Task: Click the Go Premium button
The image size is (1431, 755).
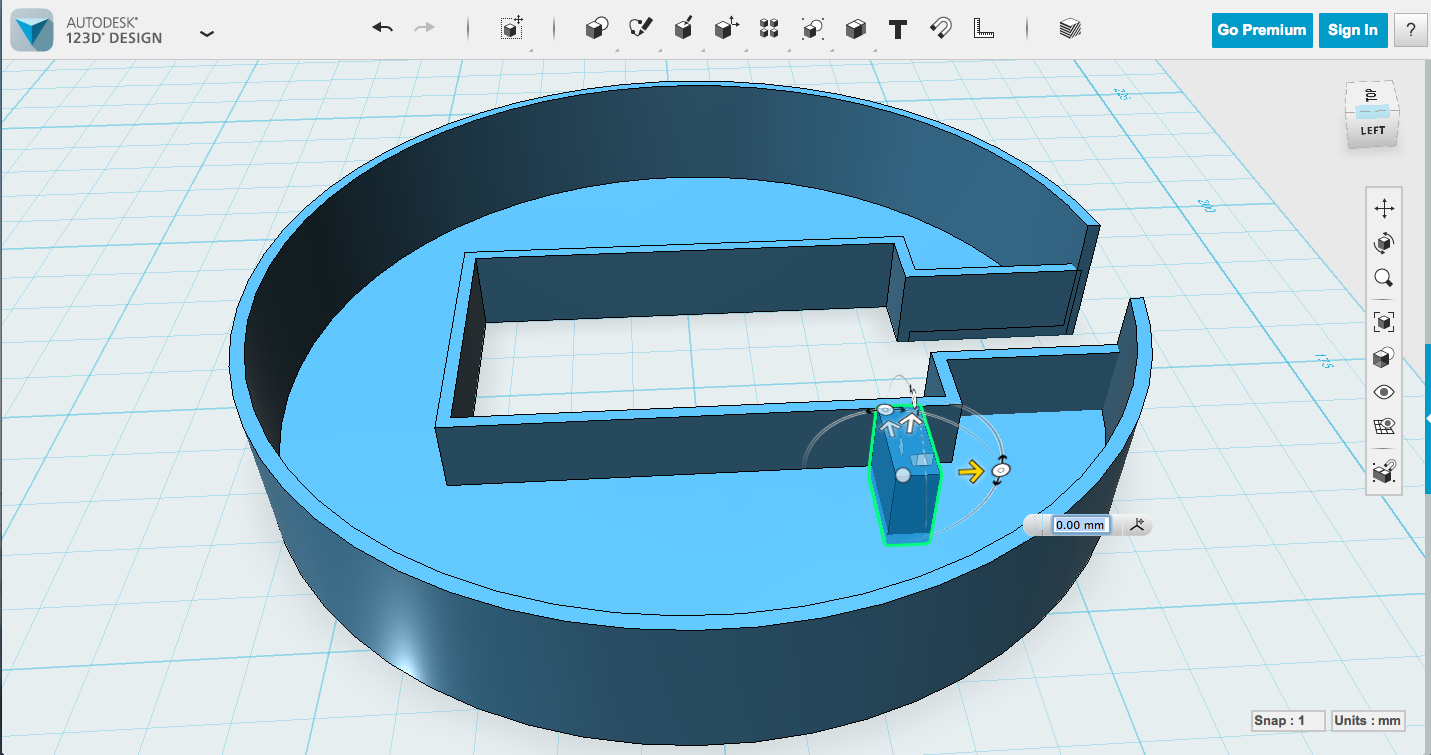Action: pyautogui.click(x=1262, y=30)
